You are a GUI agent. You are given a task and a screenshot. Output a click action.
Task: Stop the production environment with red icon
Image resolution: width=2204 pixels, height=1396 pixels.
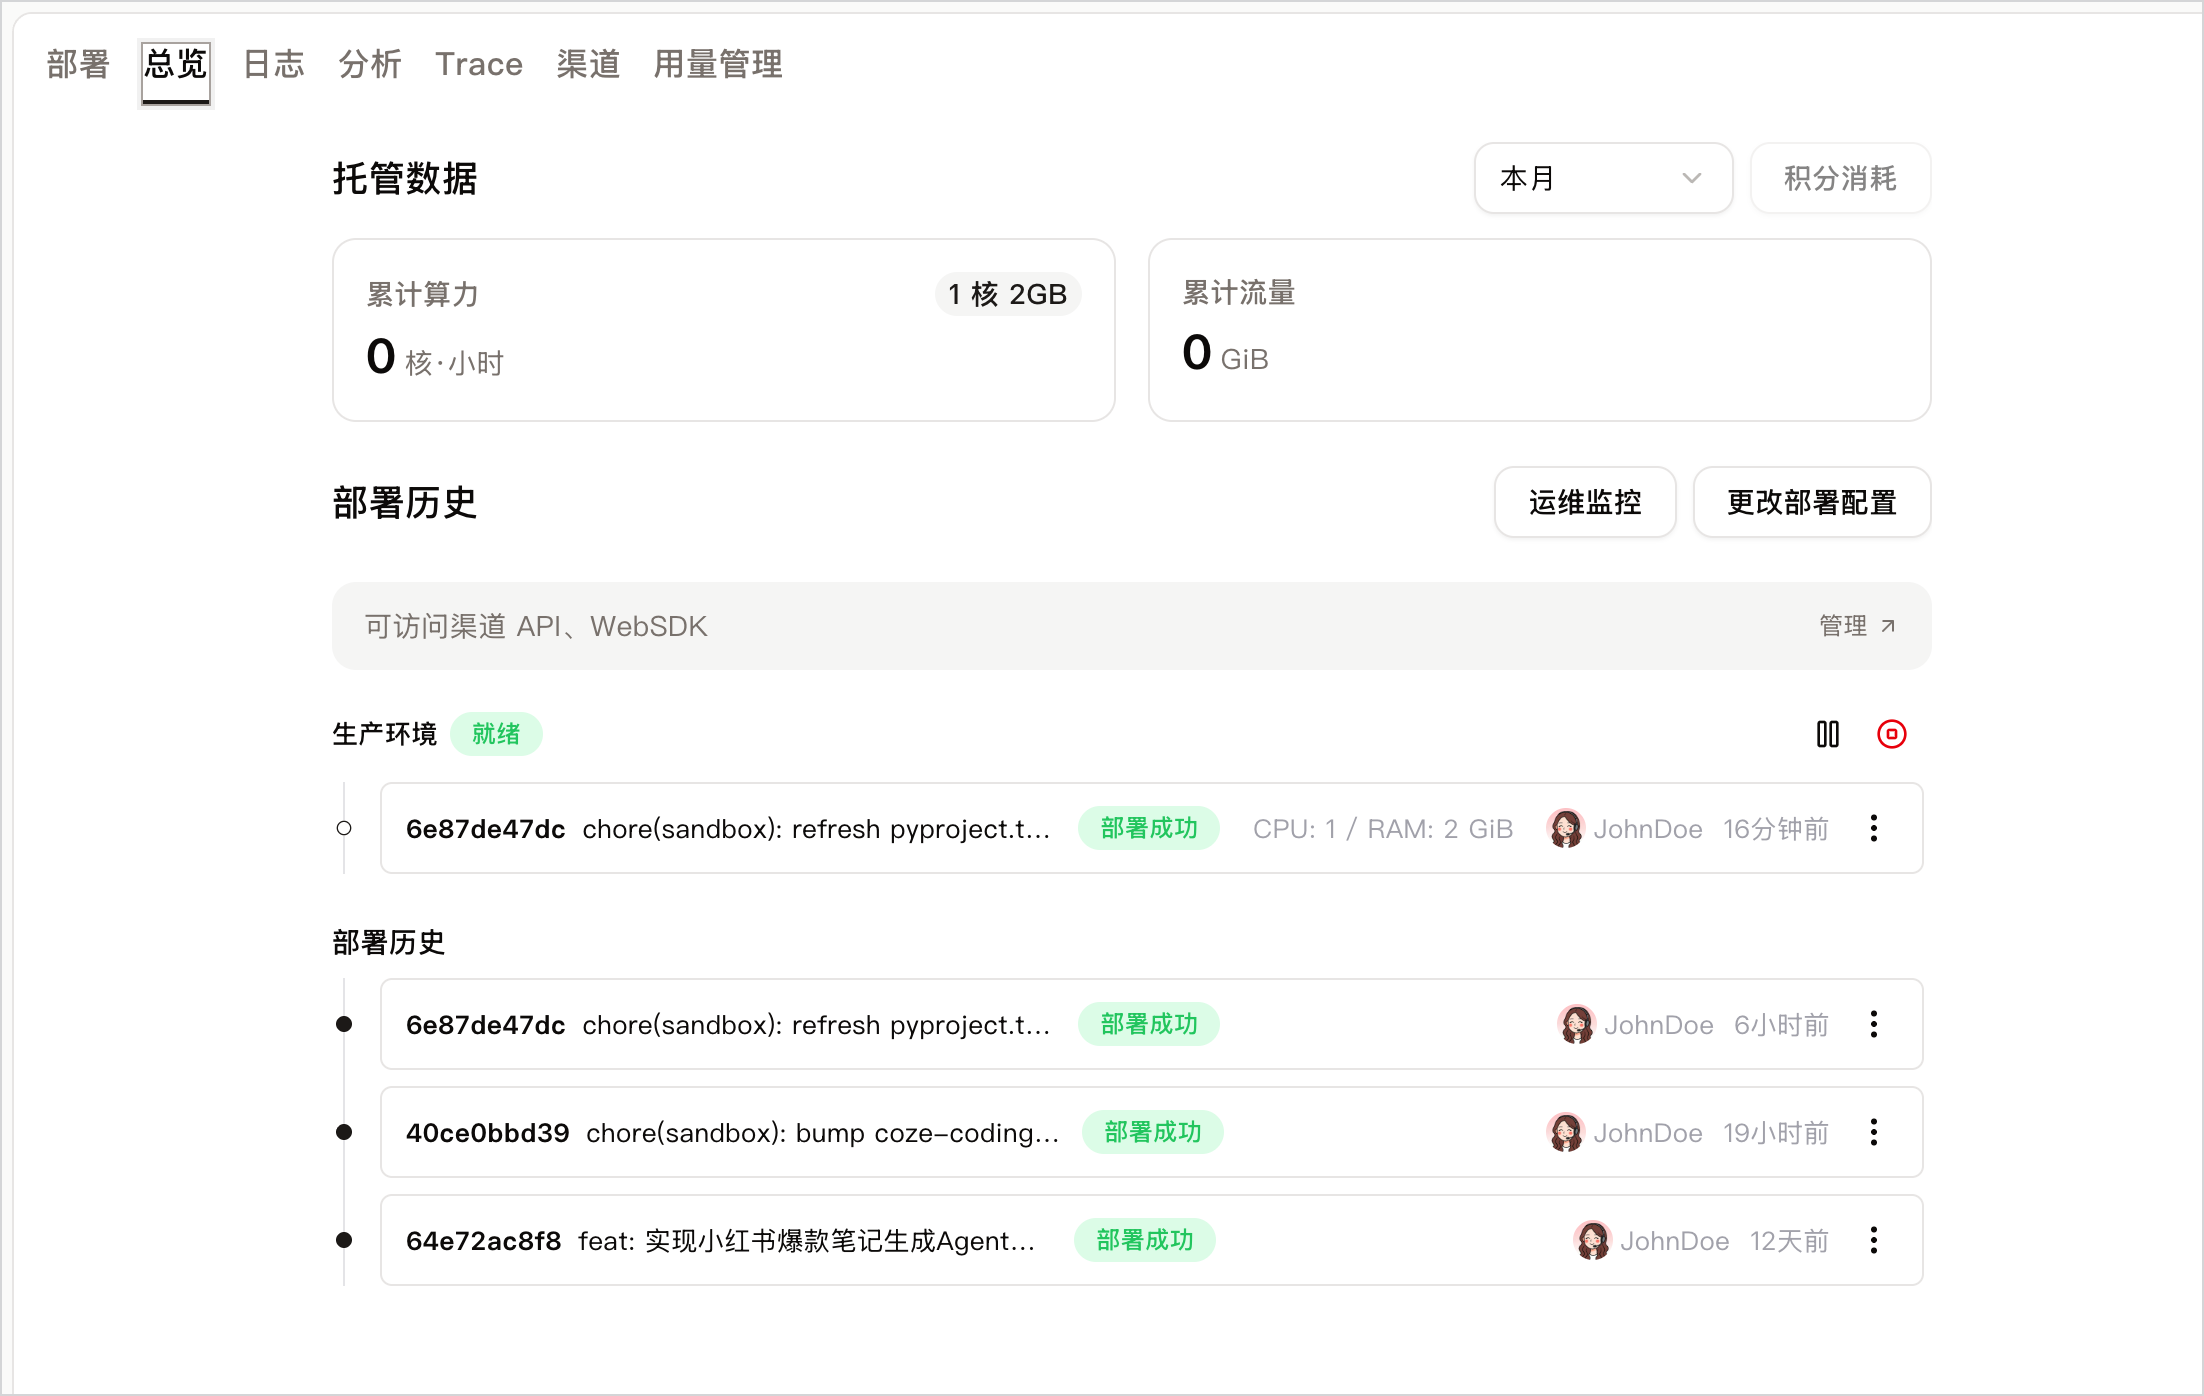tap(1891, 734)
